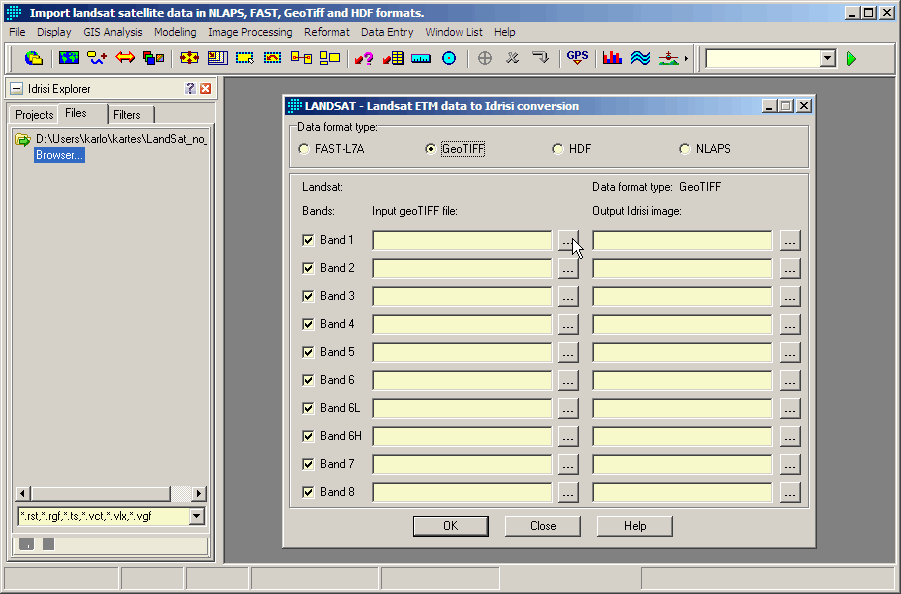Toggle the Band 6H checkbox
901x594 pixels.
(309, 436)
